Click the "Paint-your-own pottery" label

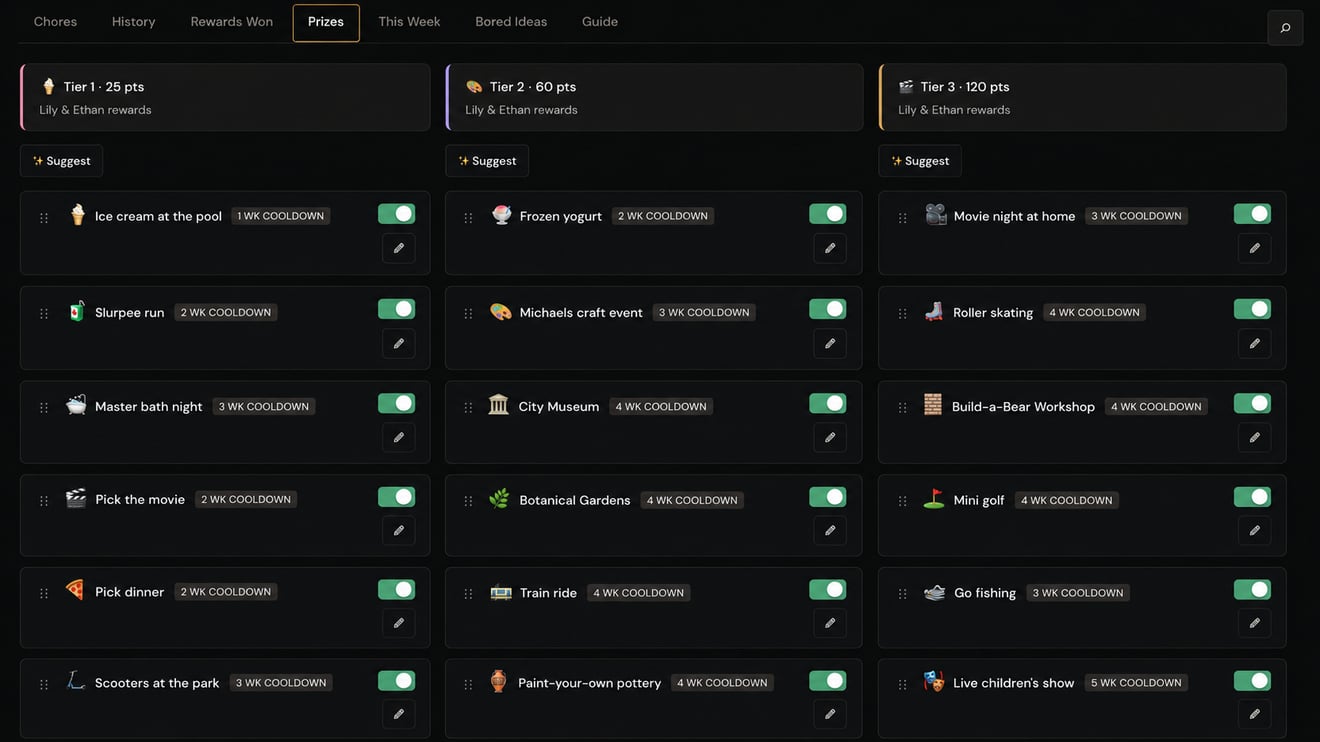(589, 683)
